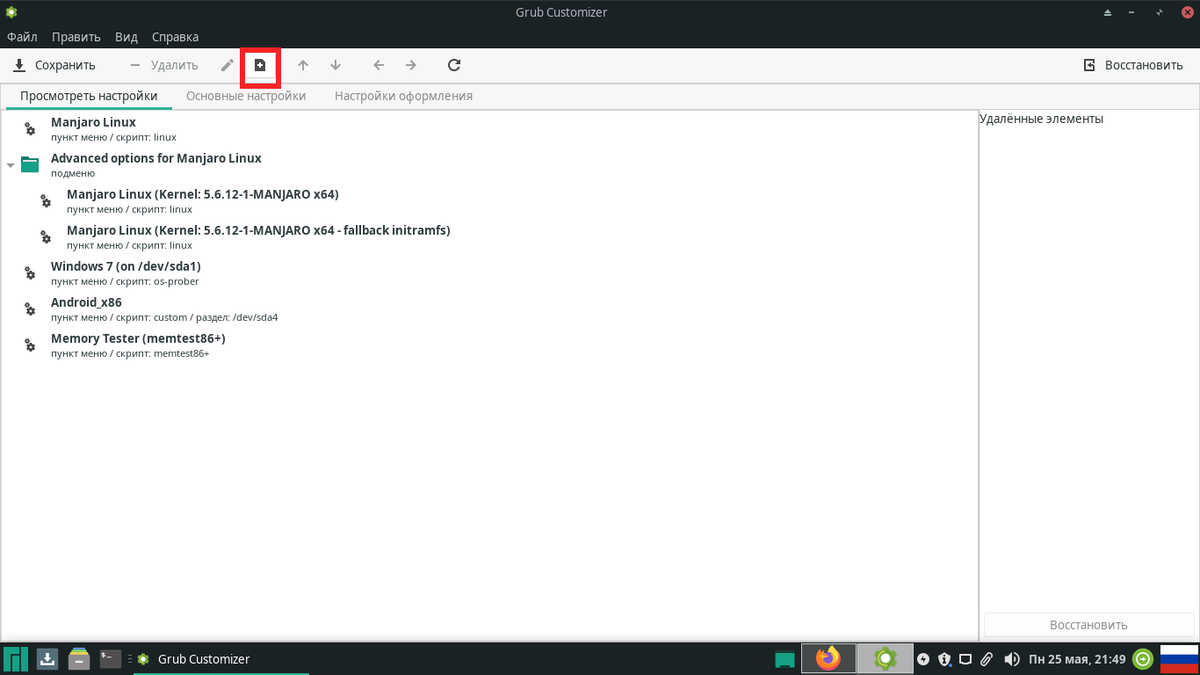
Task: Click the gear icon of the fallback initramfs entry
Action: pyautogui.click(x=46, y=237)
